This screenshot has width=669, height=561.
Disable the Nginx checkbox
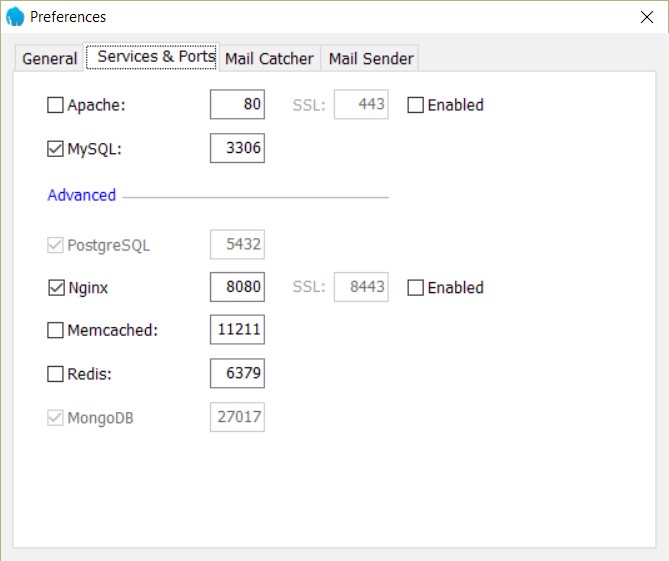coord(56,288)
